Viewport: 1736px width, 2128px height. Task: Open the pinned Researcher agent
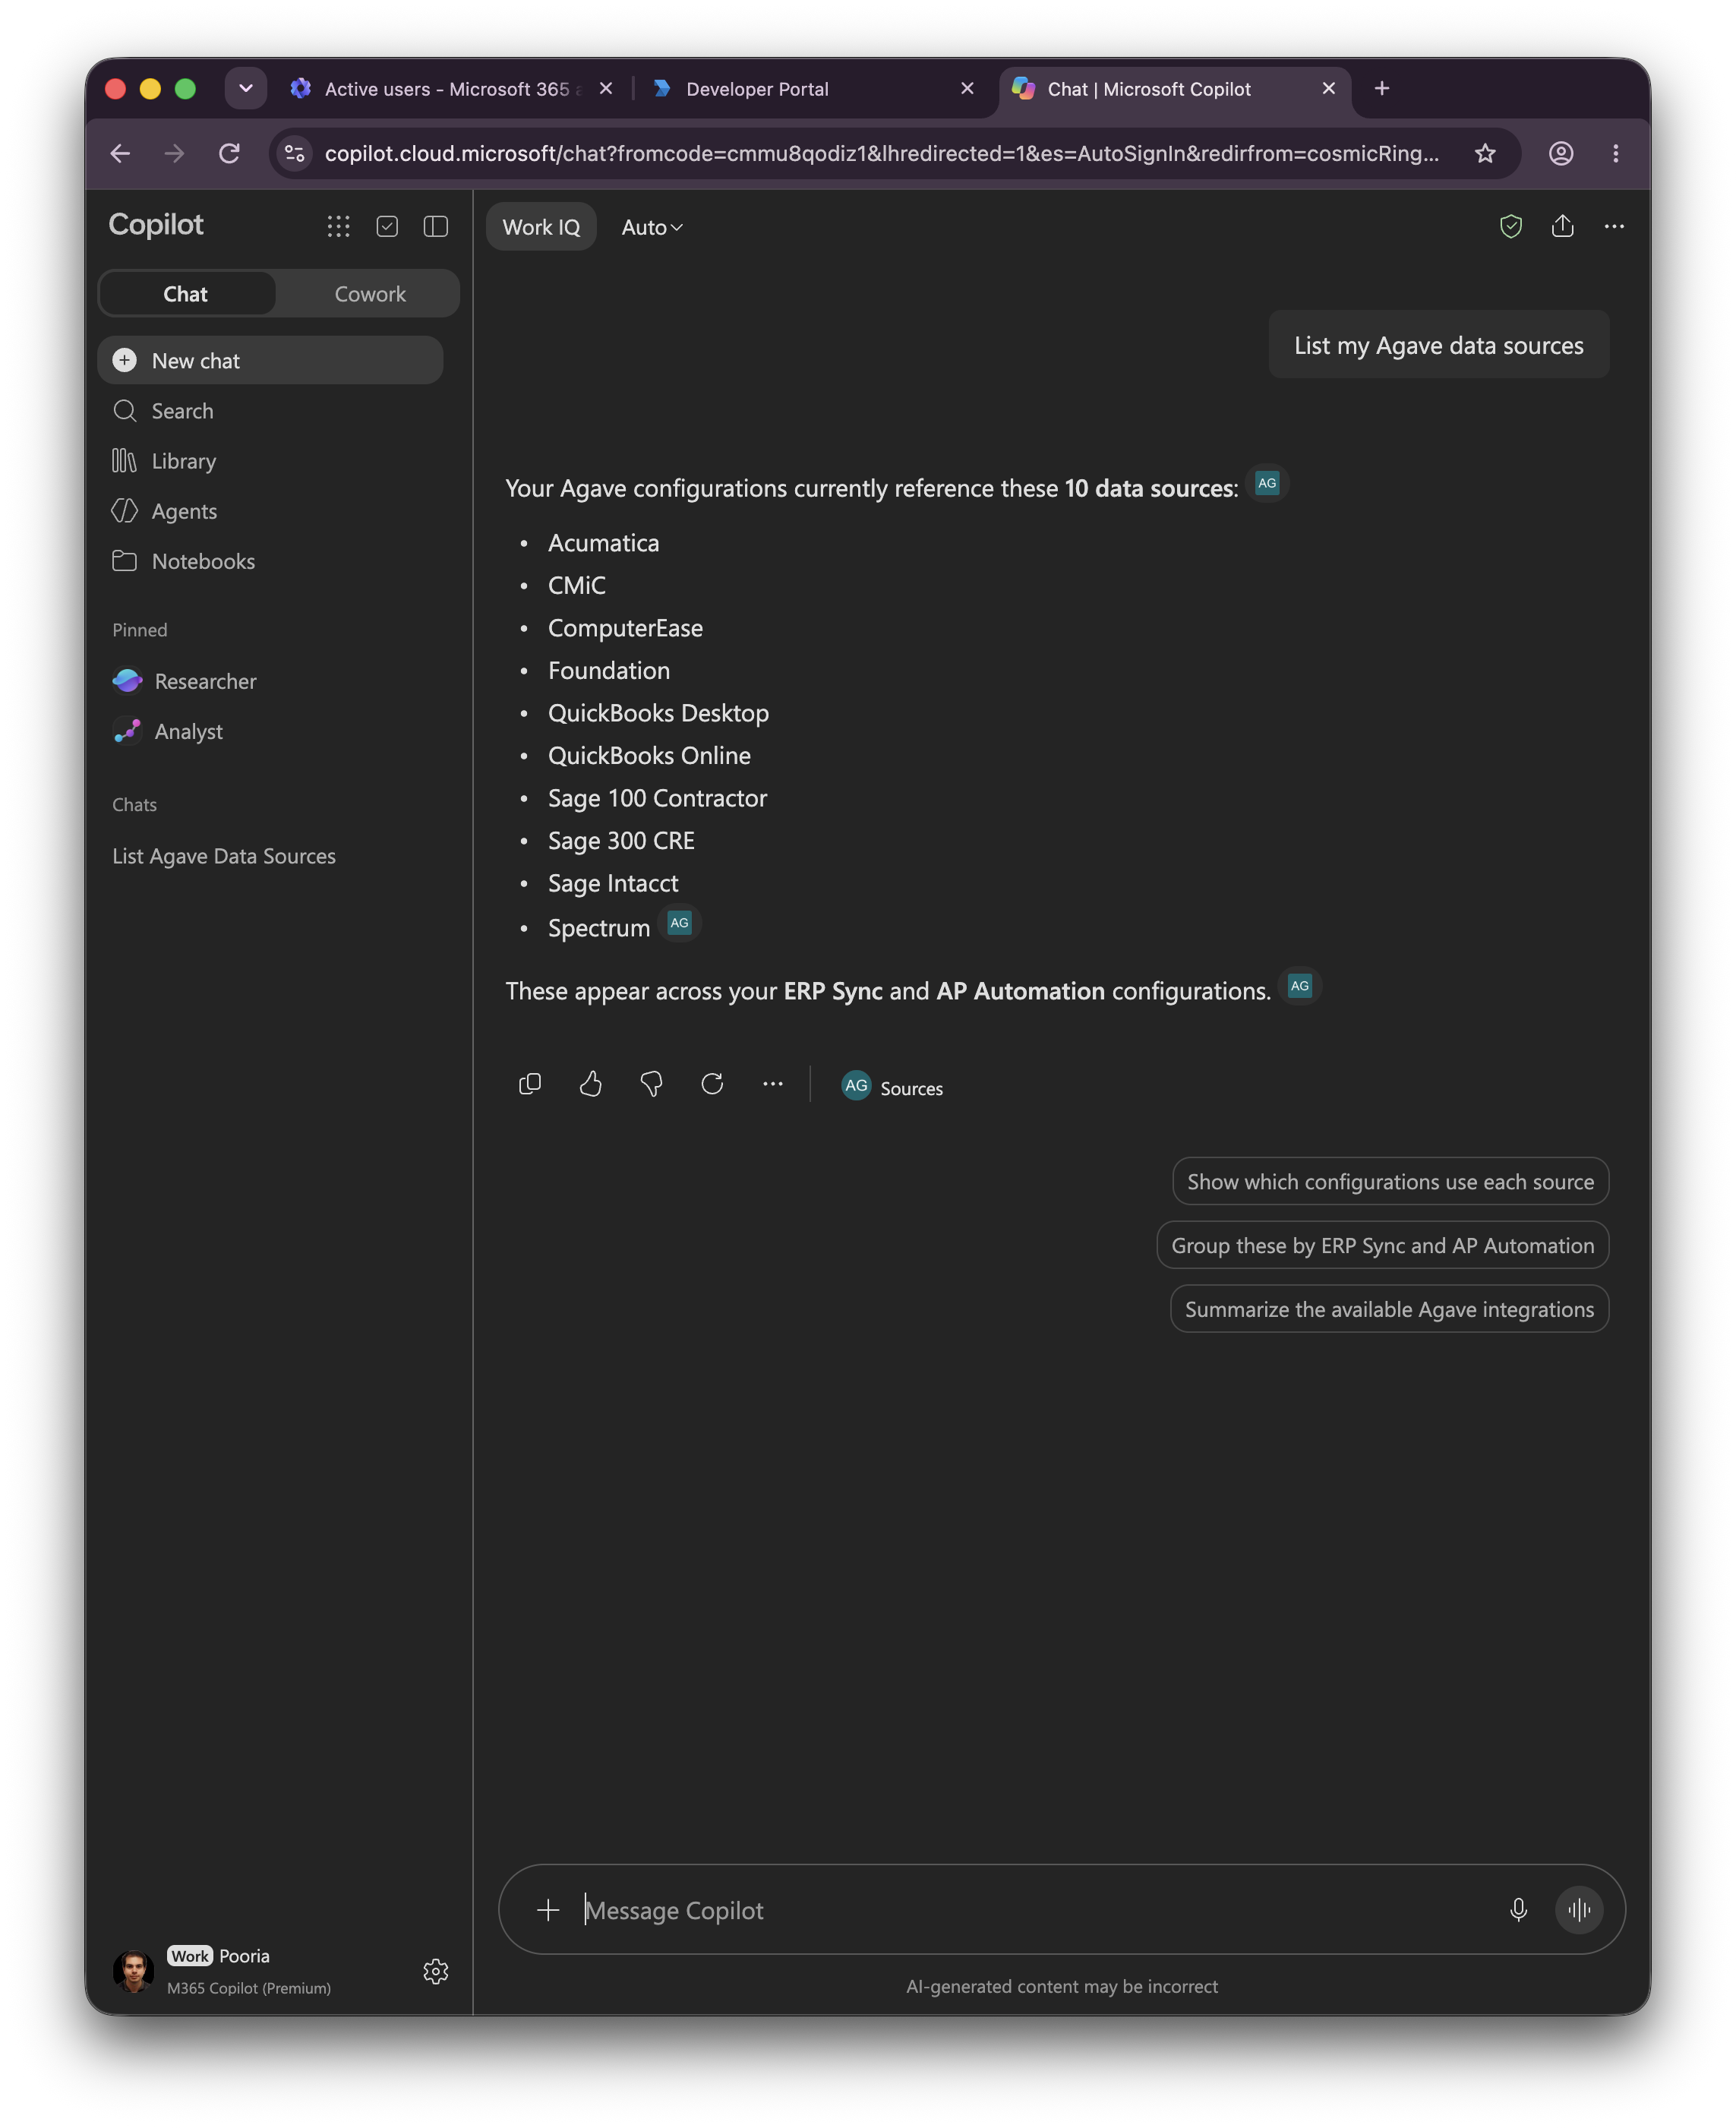pyautogui.click(x=270, y=680)
